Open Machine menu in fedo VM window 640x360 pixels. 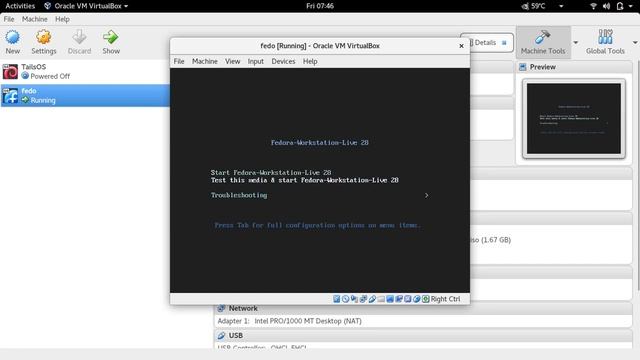204,61
